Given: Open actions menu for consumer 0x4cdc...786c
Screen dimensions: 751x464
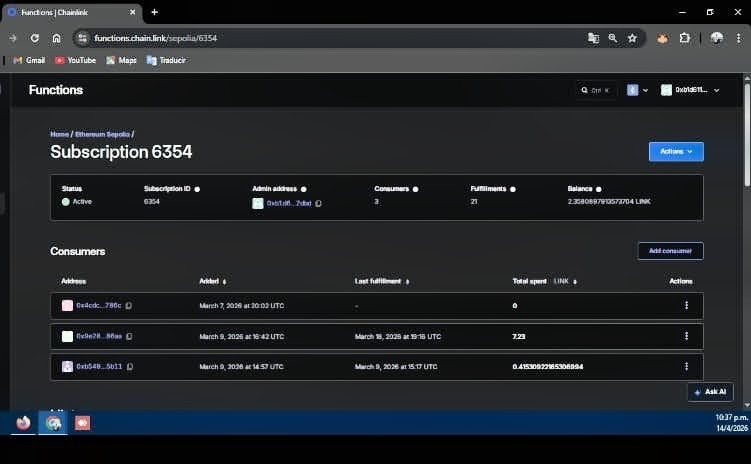Looking at the screenshot, I should 686,306.
